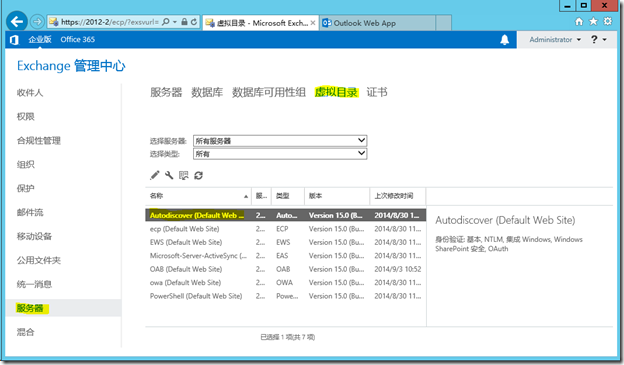This screenshot has height=365, width=624.
Task: Select the owa (Default Web Site) row
Action: click(x=285, y=283)
